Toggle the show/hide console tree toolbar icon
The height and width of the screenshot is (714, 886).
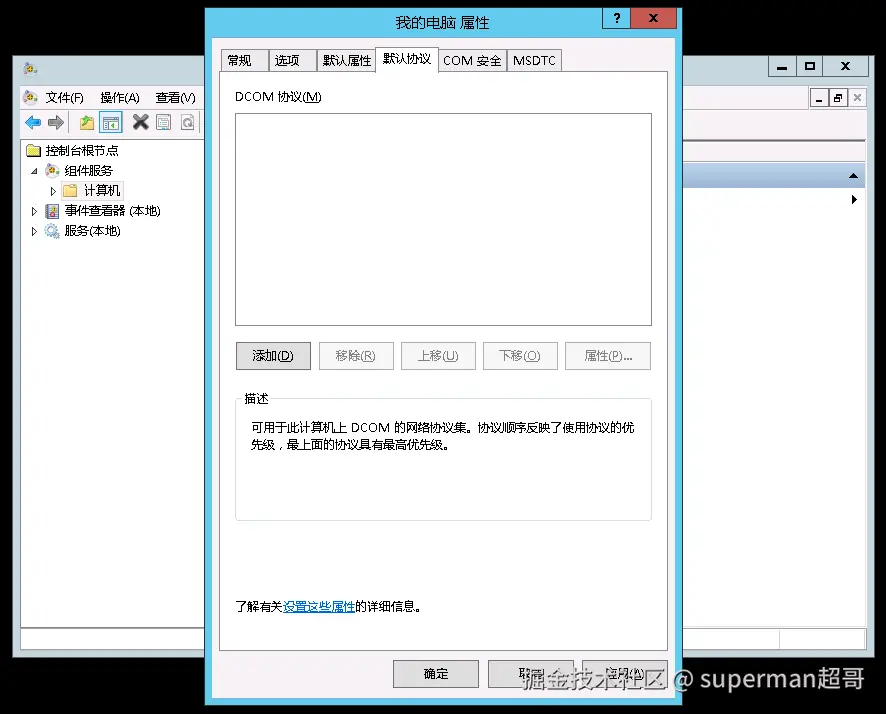[x=111, y=122]
